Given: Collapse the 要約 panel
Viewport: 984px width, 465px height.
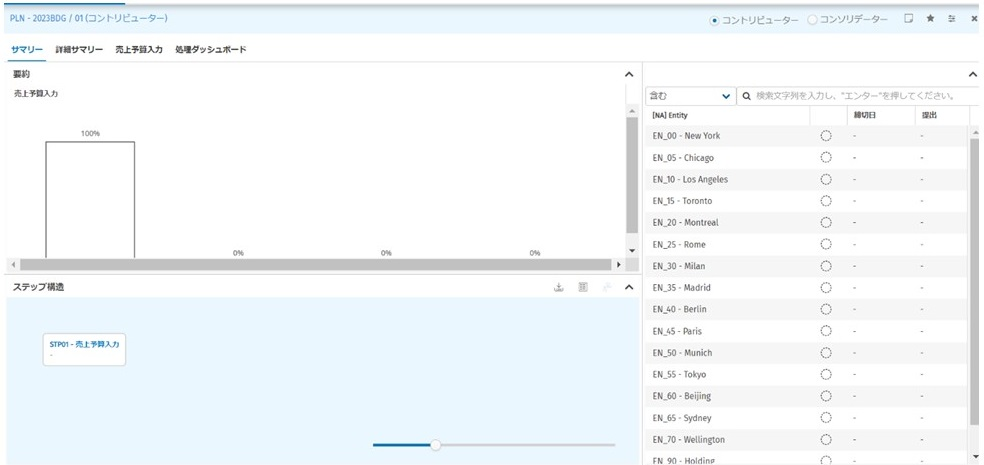Looking at the screenshot, I should (629, 74).
